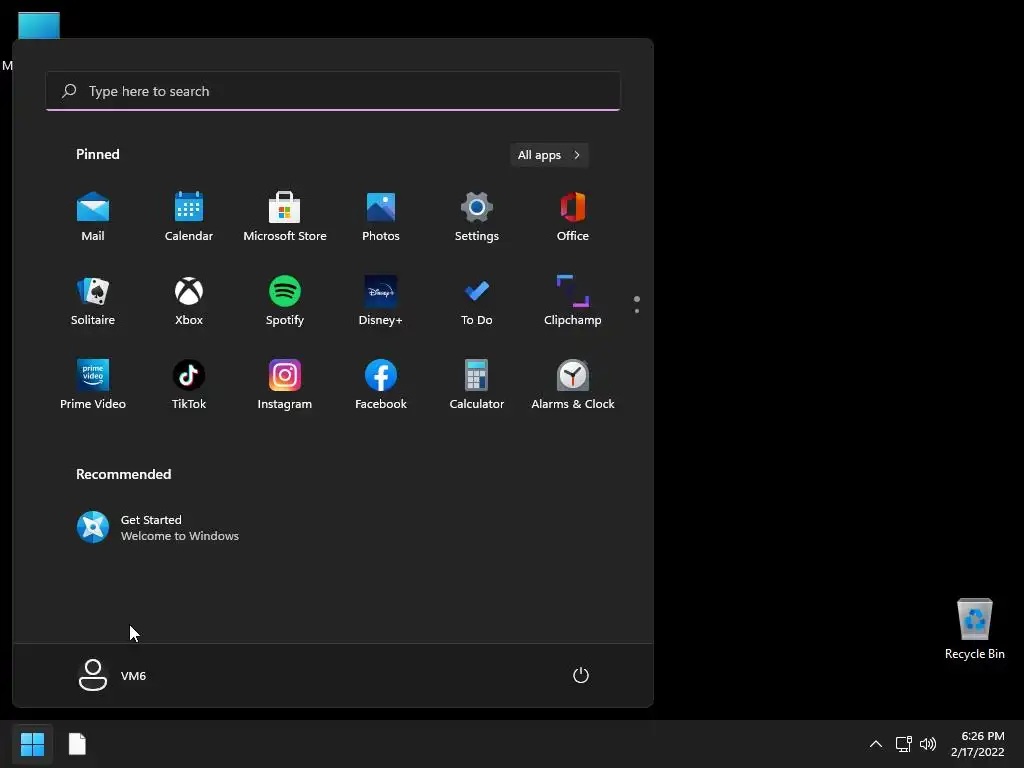1024x768 pixels.
Task: Click the network icon in system tray
Action: point(904,744)
